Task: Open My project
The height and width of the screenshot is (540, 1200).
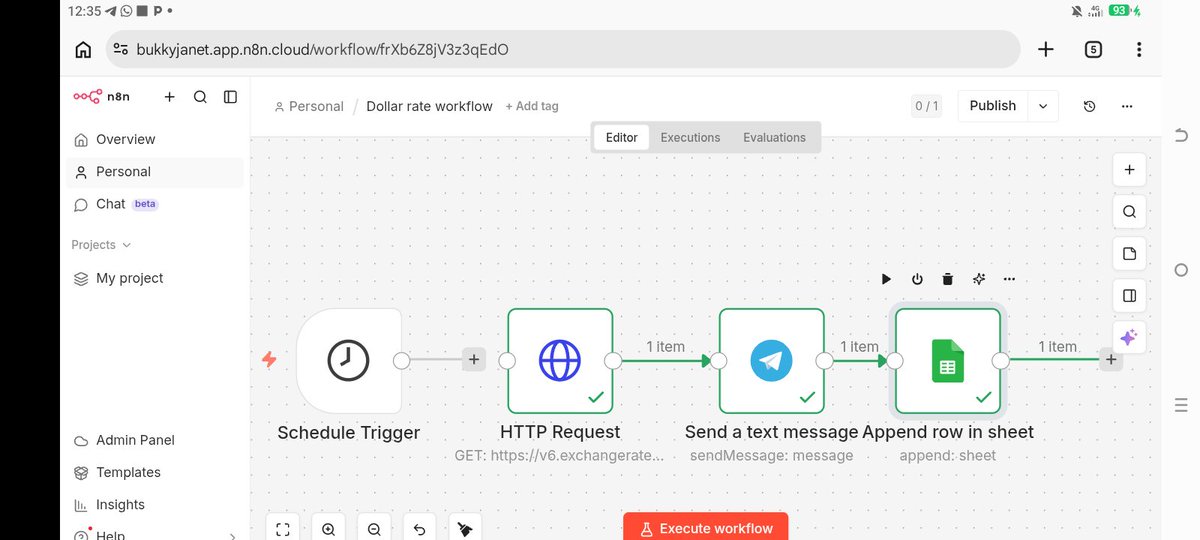Action: (154, 278)
